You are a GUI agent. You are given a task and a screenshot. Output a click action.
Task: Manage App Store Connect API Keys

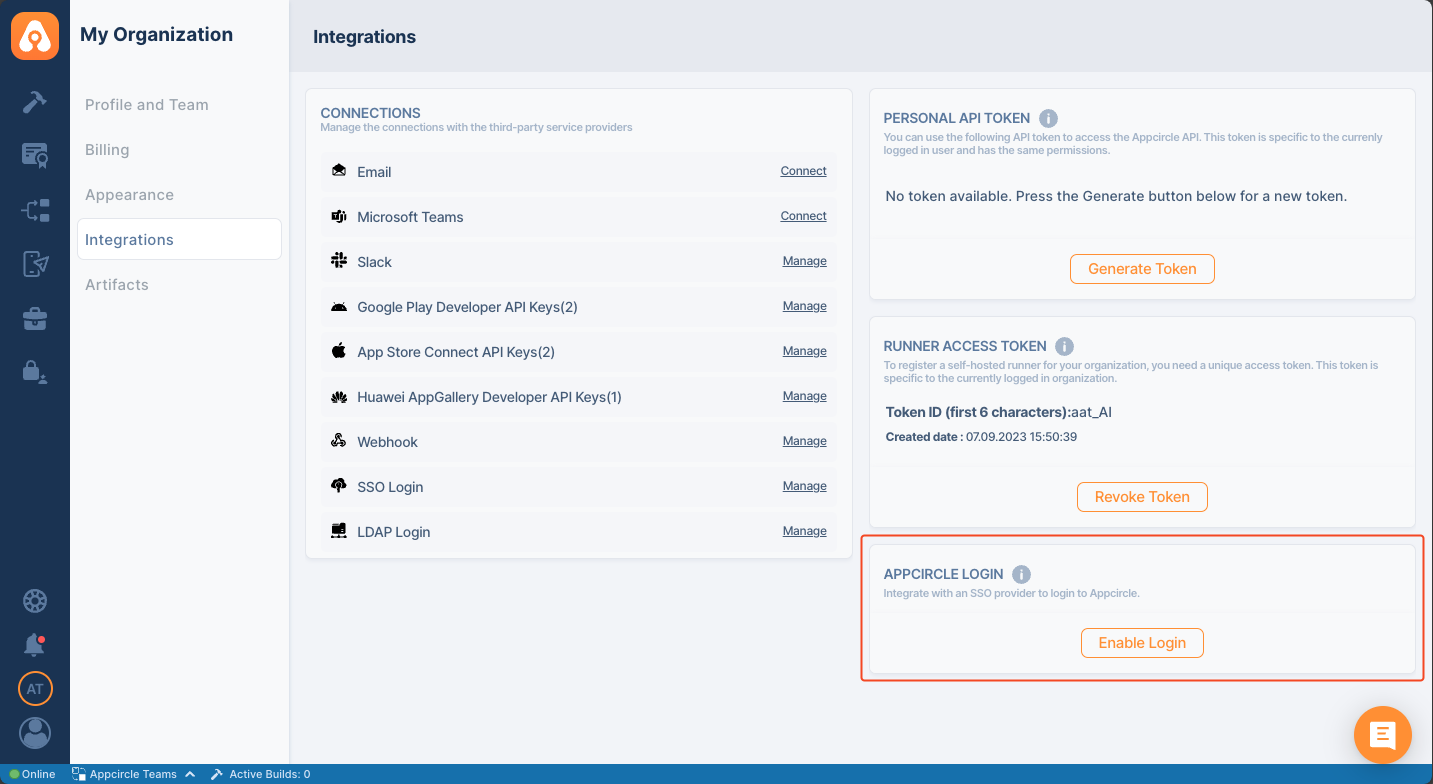coord(804,351)
